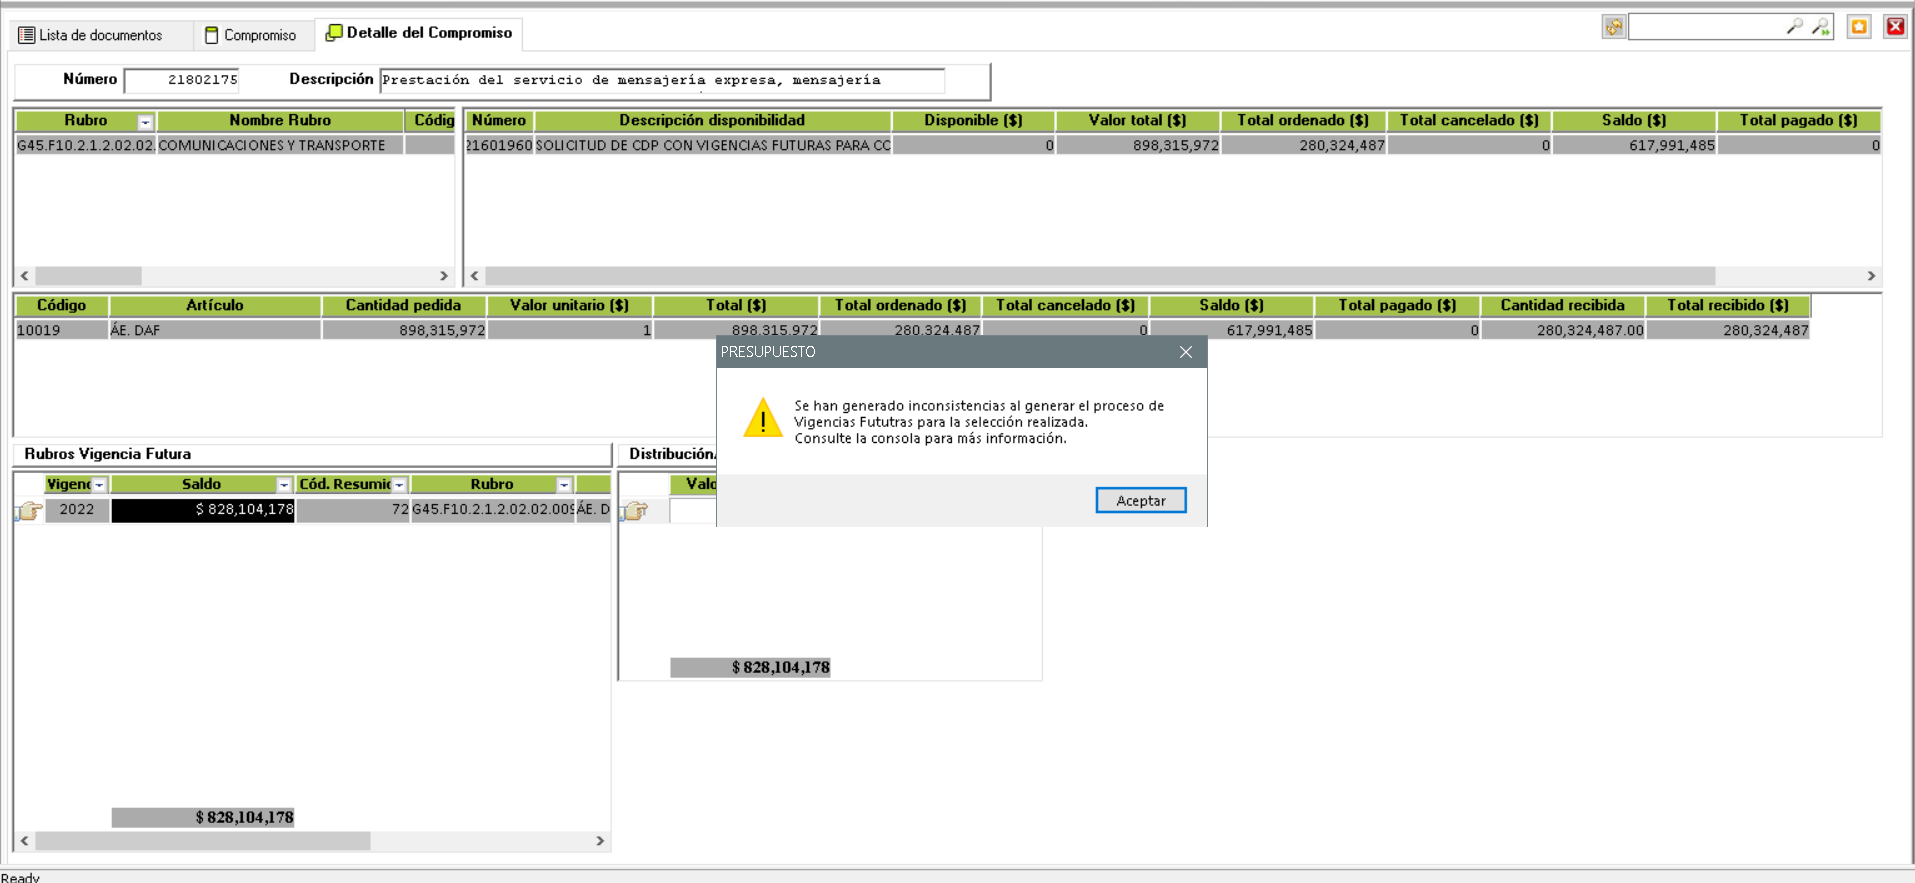Click the pointing hand row marker for vigencia 2022
This screenshot has width=1915, height=883.
(x=29, y=511)
